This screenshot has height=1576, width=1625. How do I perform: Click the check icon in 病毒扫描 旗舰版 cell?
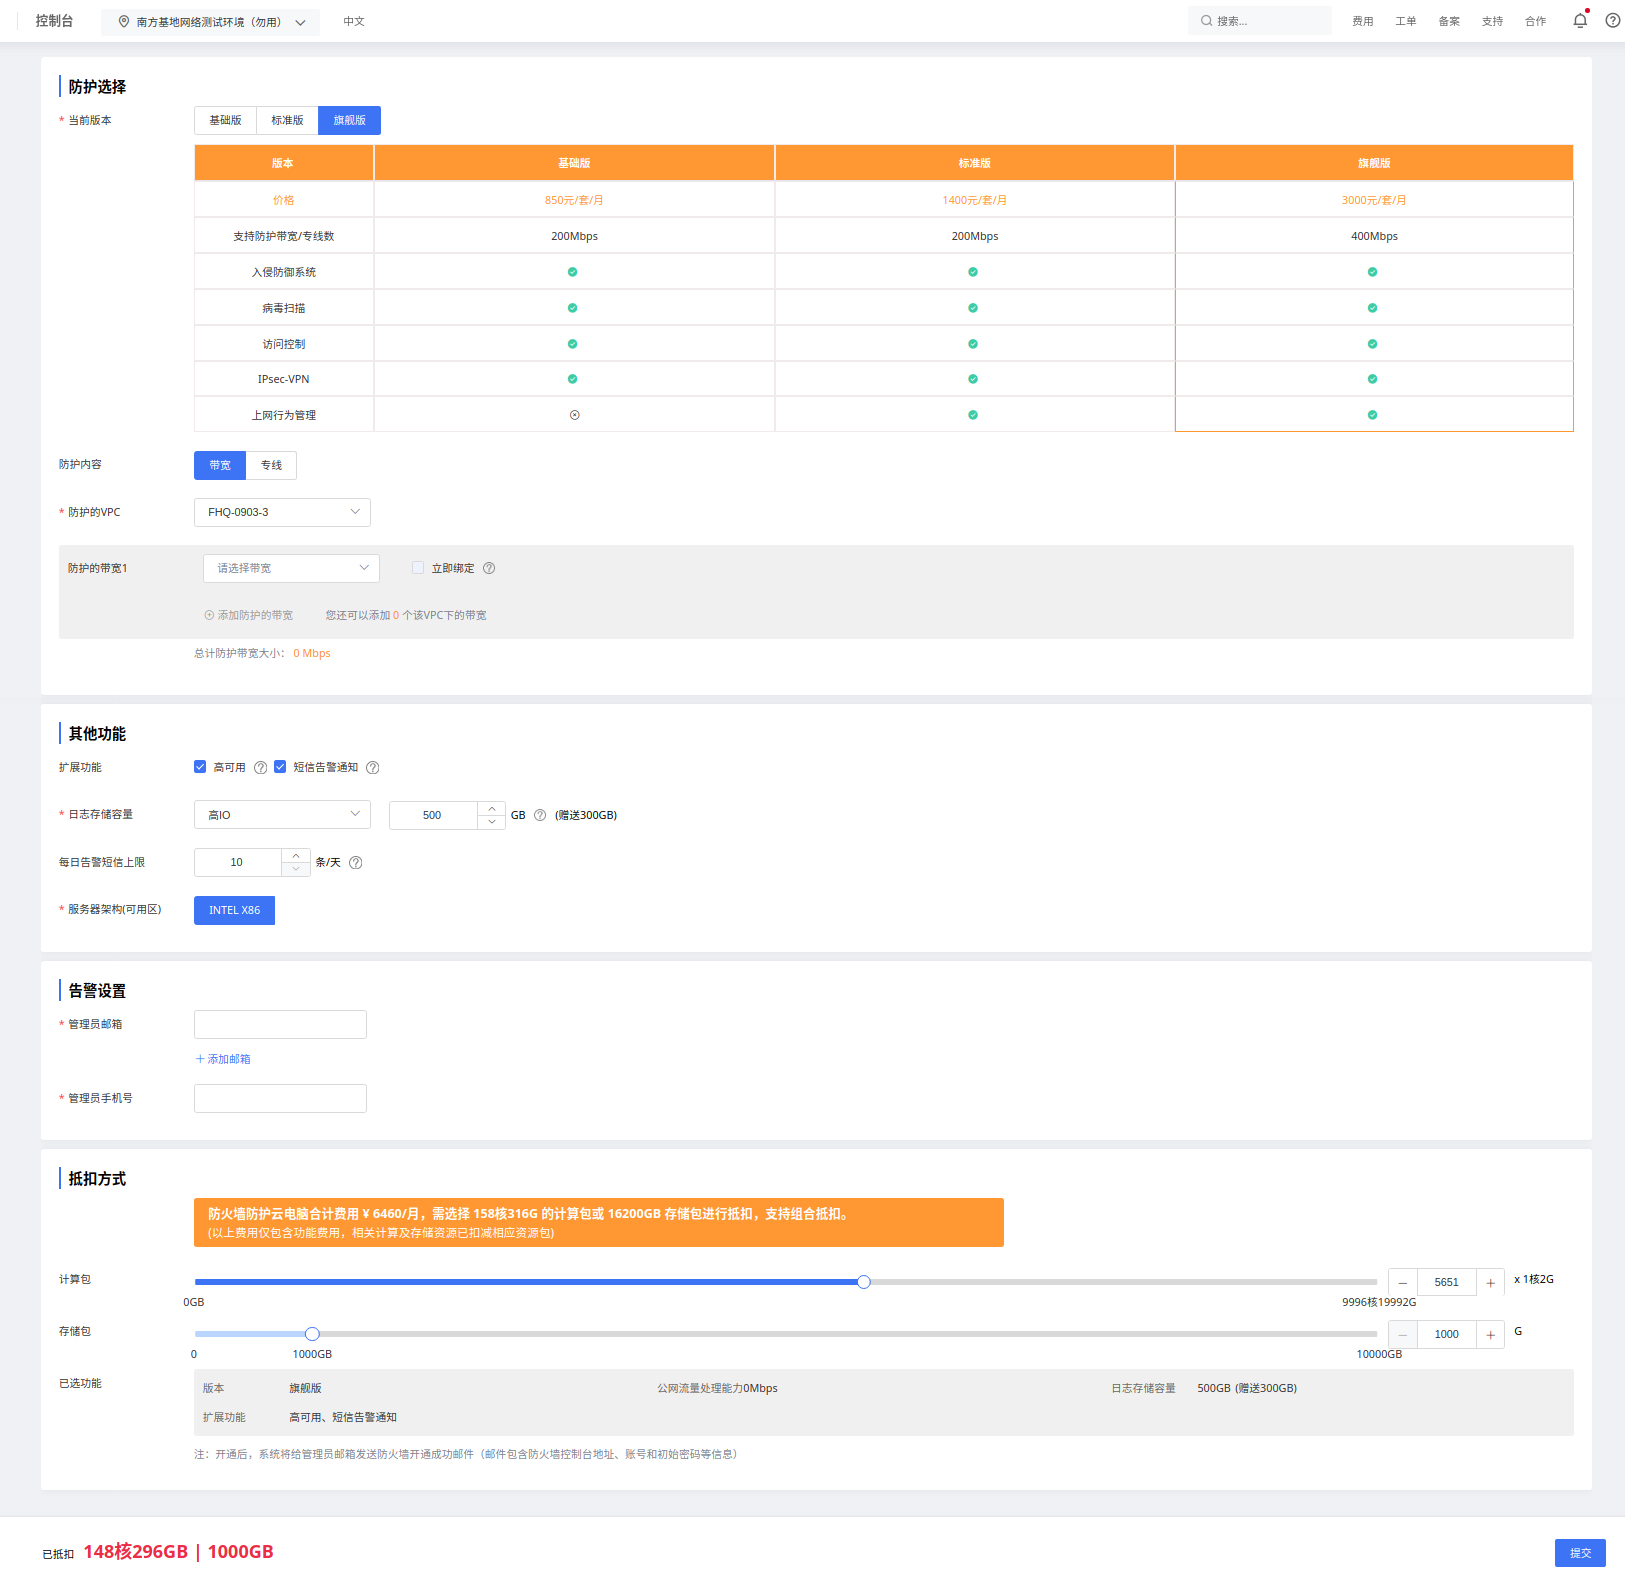[x=1372, y=308]
